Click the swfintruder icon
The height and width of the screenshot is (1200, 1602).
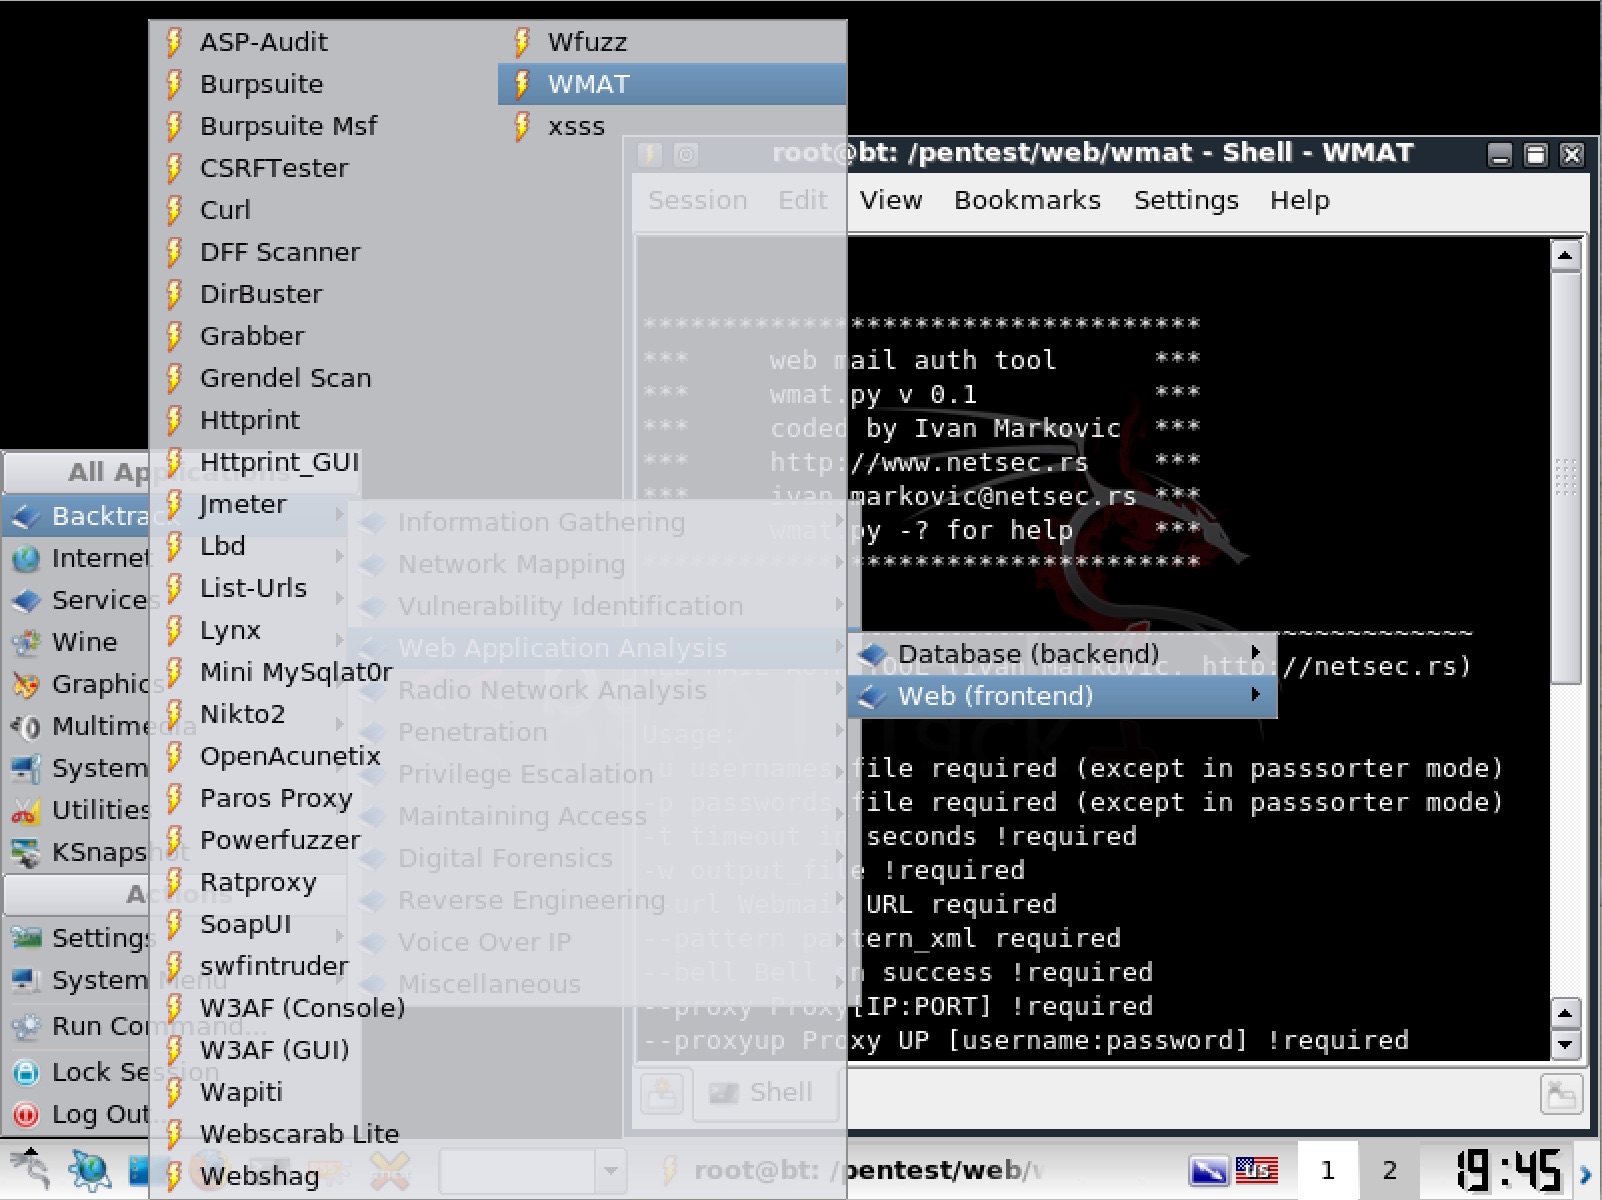174,966
